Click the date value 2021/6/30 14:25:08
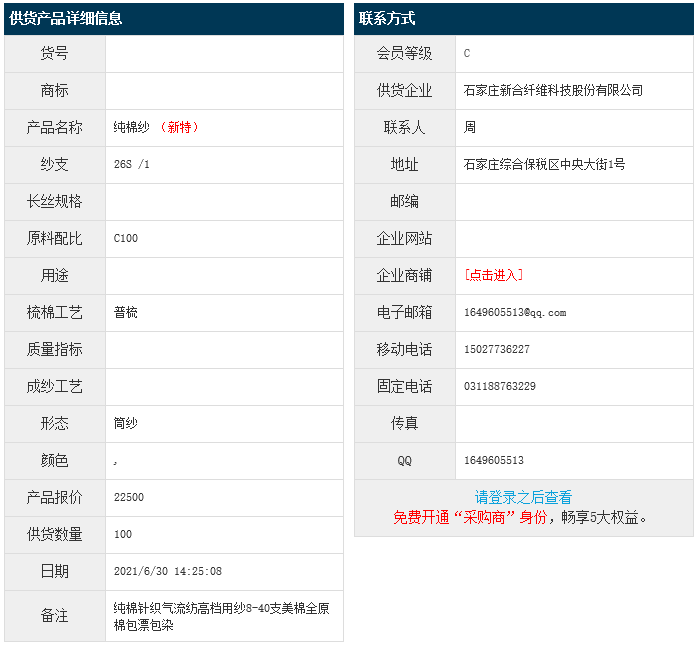The image size is (698, 646). pyautogui.click(x=168, y=571)
